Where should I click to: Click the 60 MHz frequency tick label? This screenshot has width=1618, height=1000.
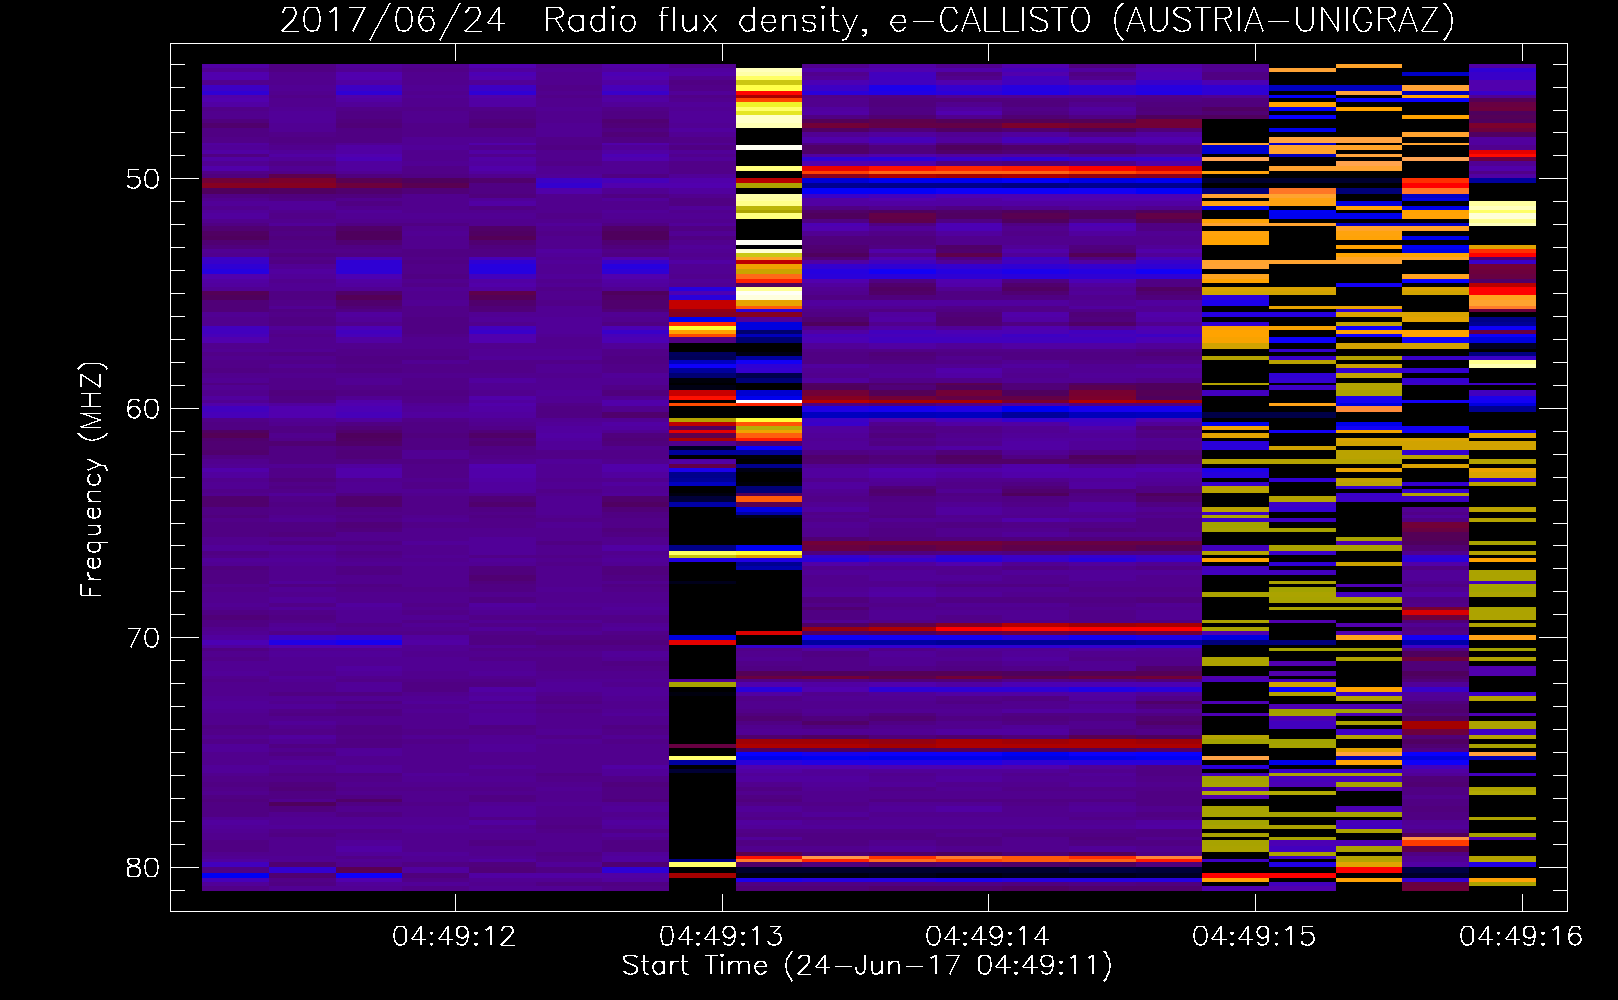point(143,408)
